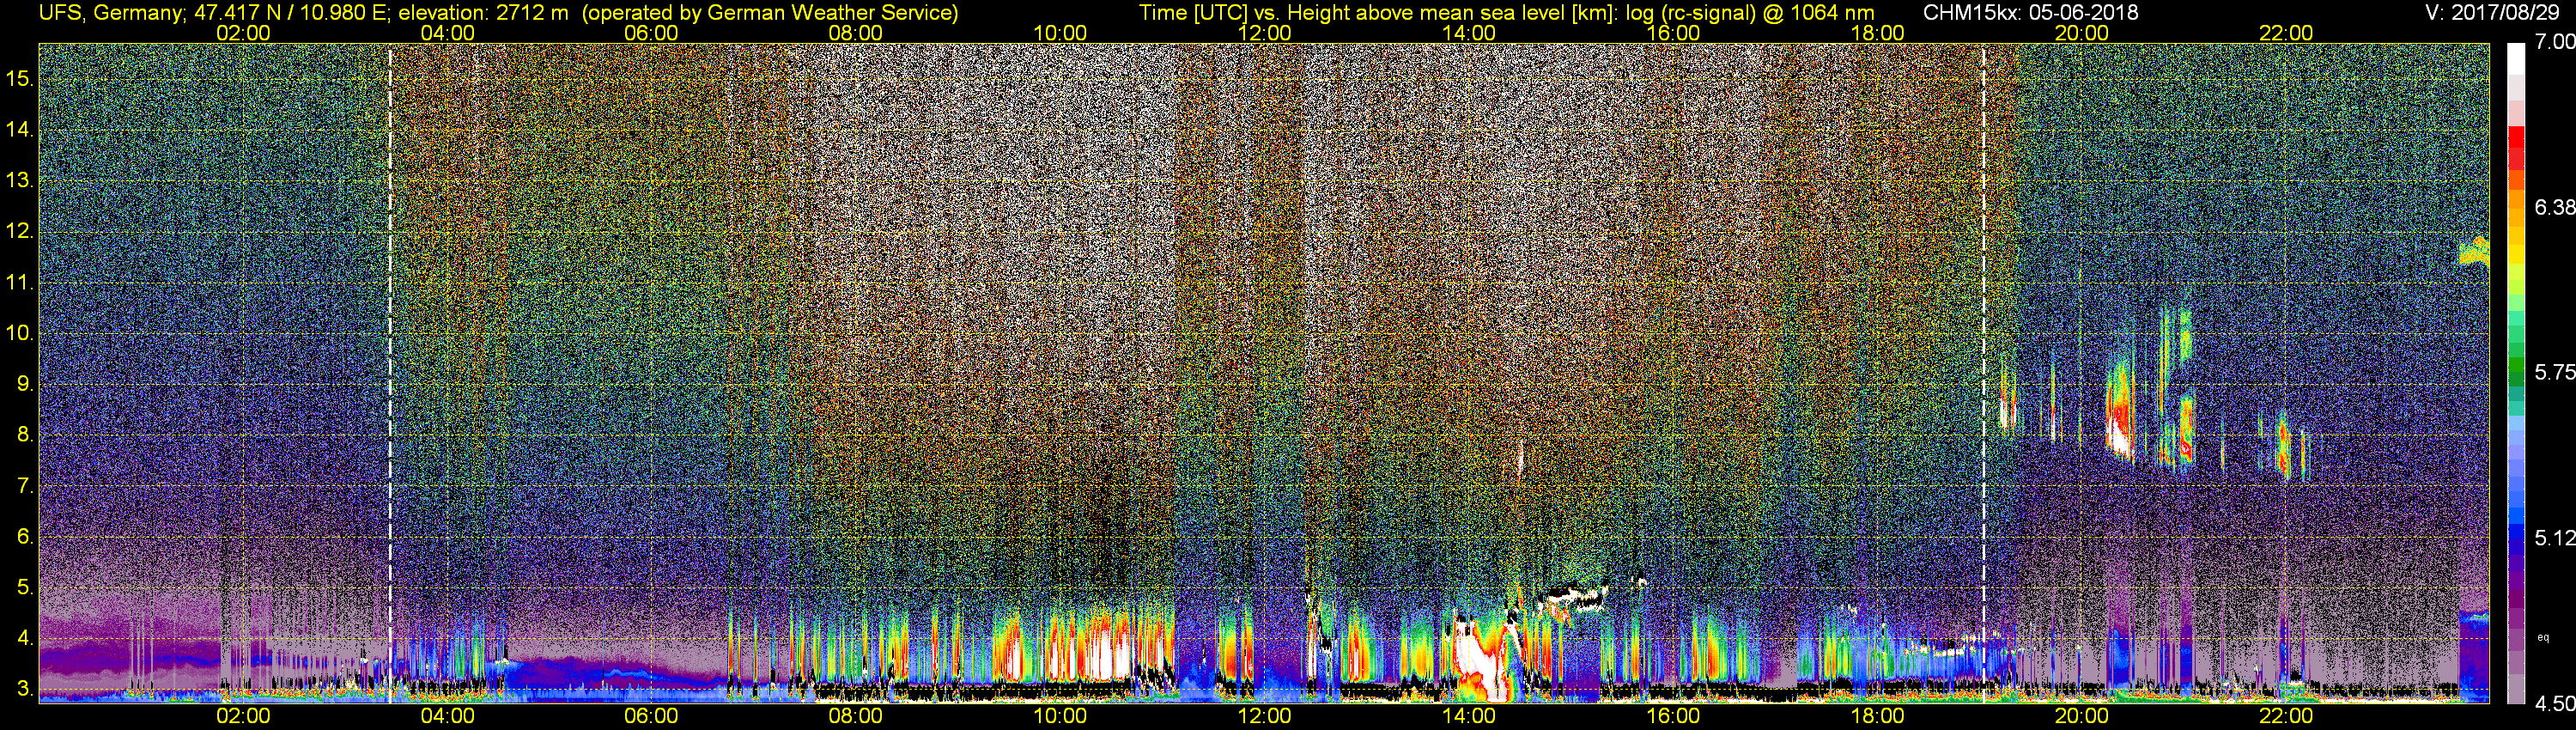This screenshot has width=2576, height=730.
Task: Click the 15. km height axis label
Action: [19, 79]
